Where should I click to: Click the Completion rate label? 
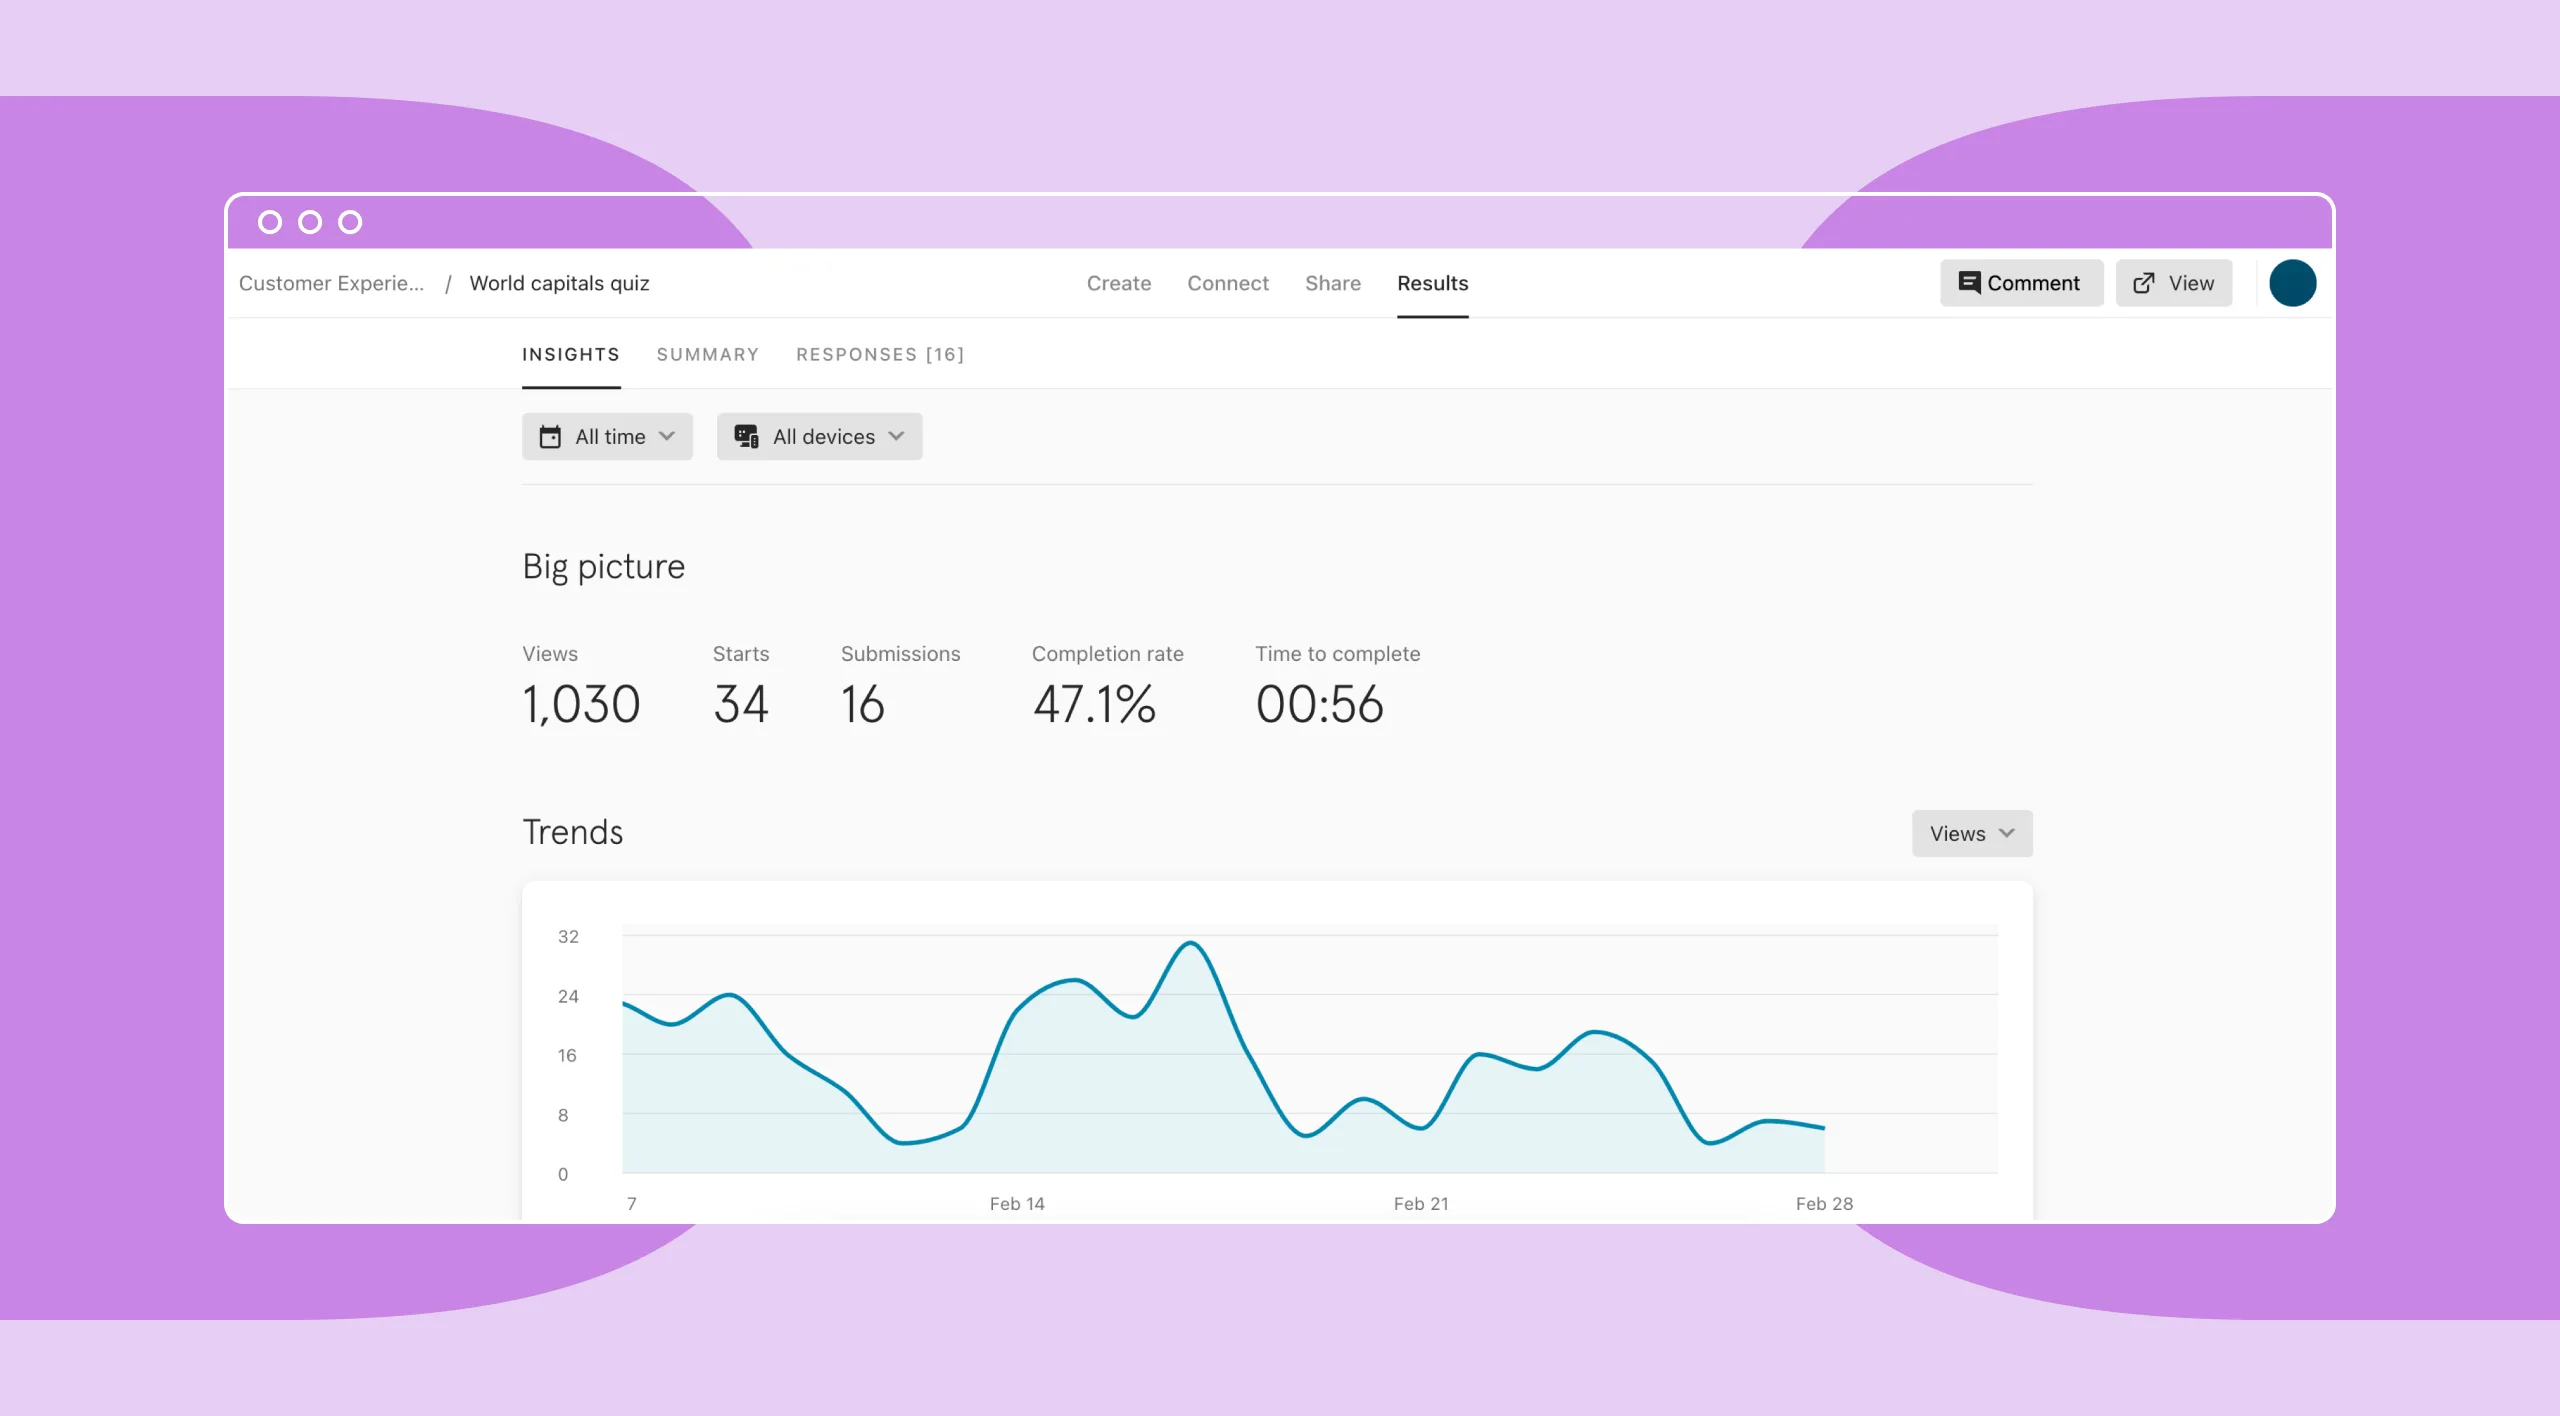point(1108,654)
